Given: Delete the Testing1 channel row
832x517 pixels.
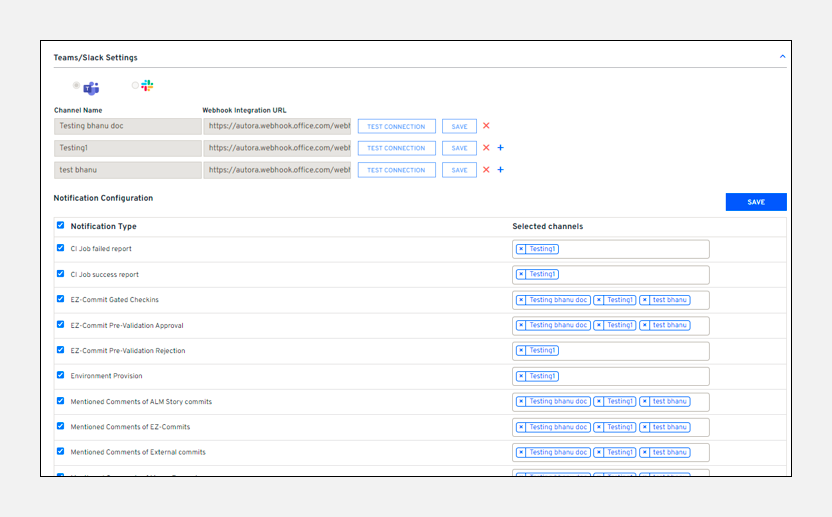Looking at the screenshot, I should 486,148.
